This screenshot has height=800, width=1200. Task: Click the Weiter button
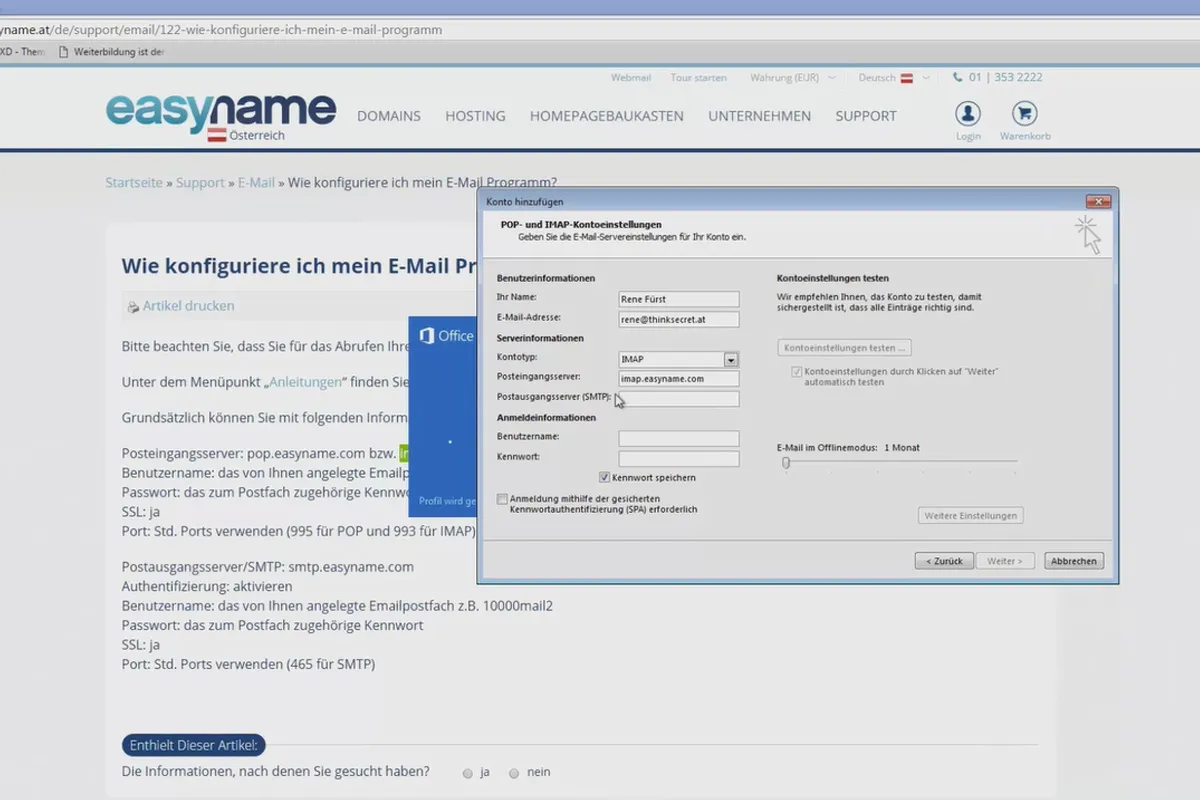pos(1005,561)
